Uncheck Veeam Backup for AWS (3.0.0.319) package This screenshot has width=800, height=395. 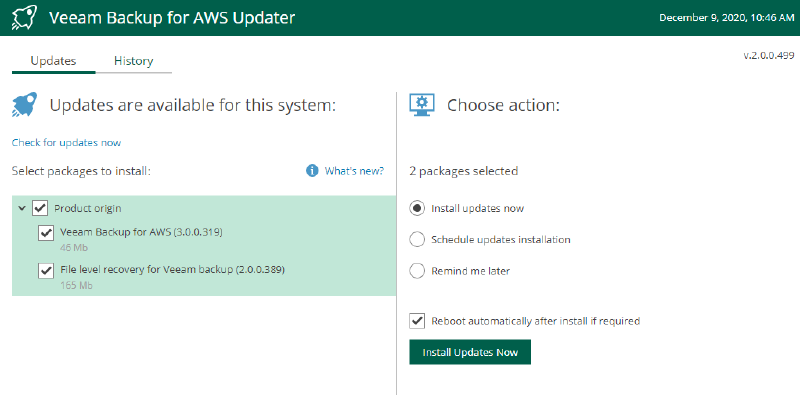(x=46, y=233)
